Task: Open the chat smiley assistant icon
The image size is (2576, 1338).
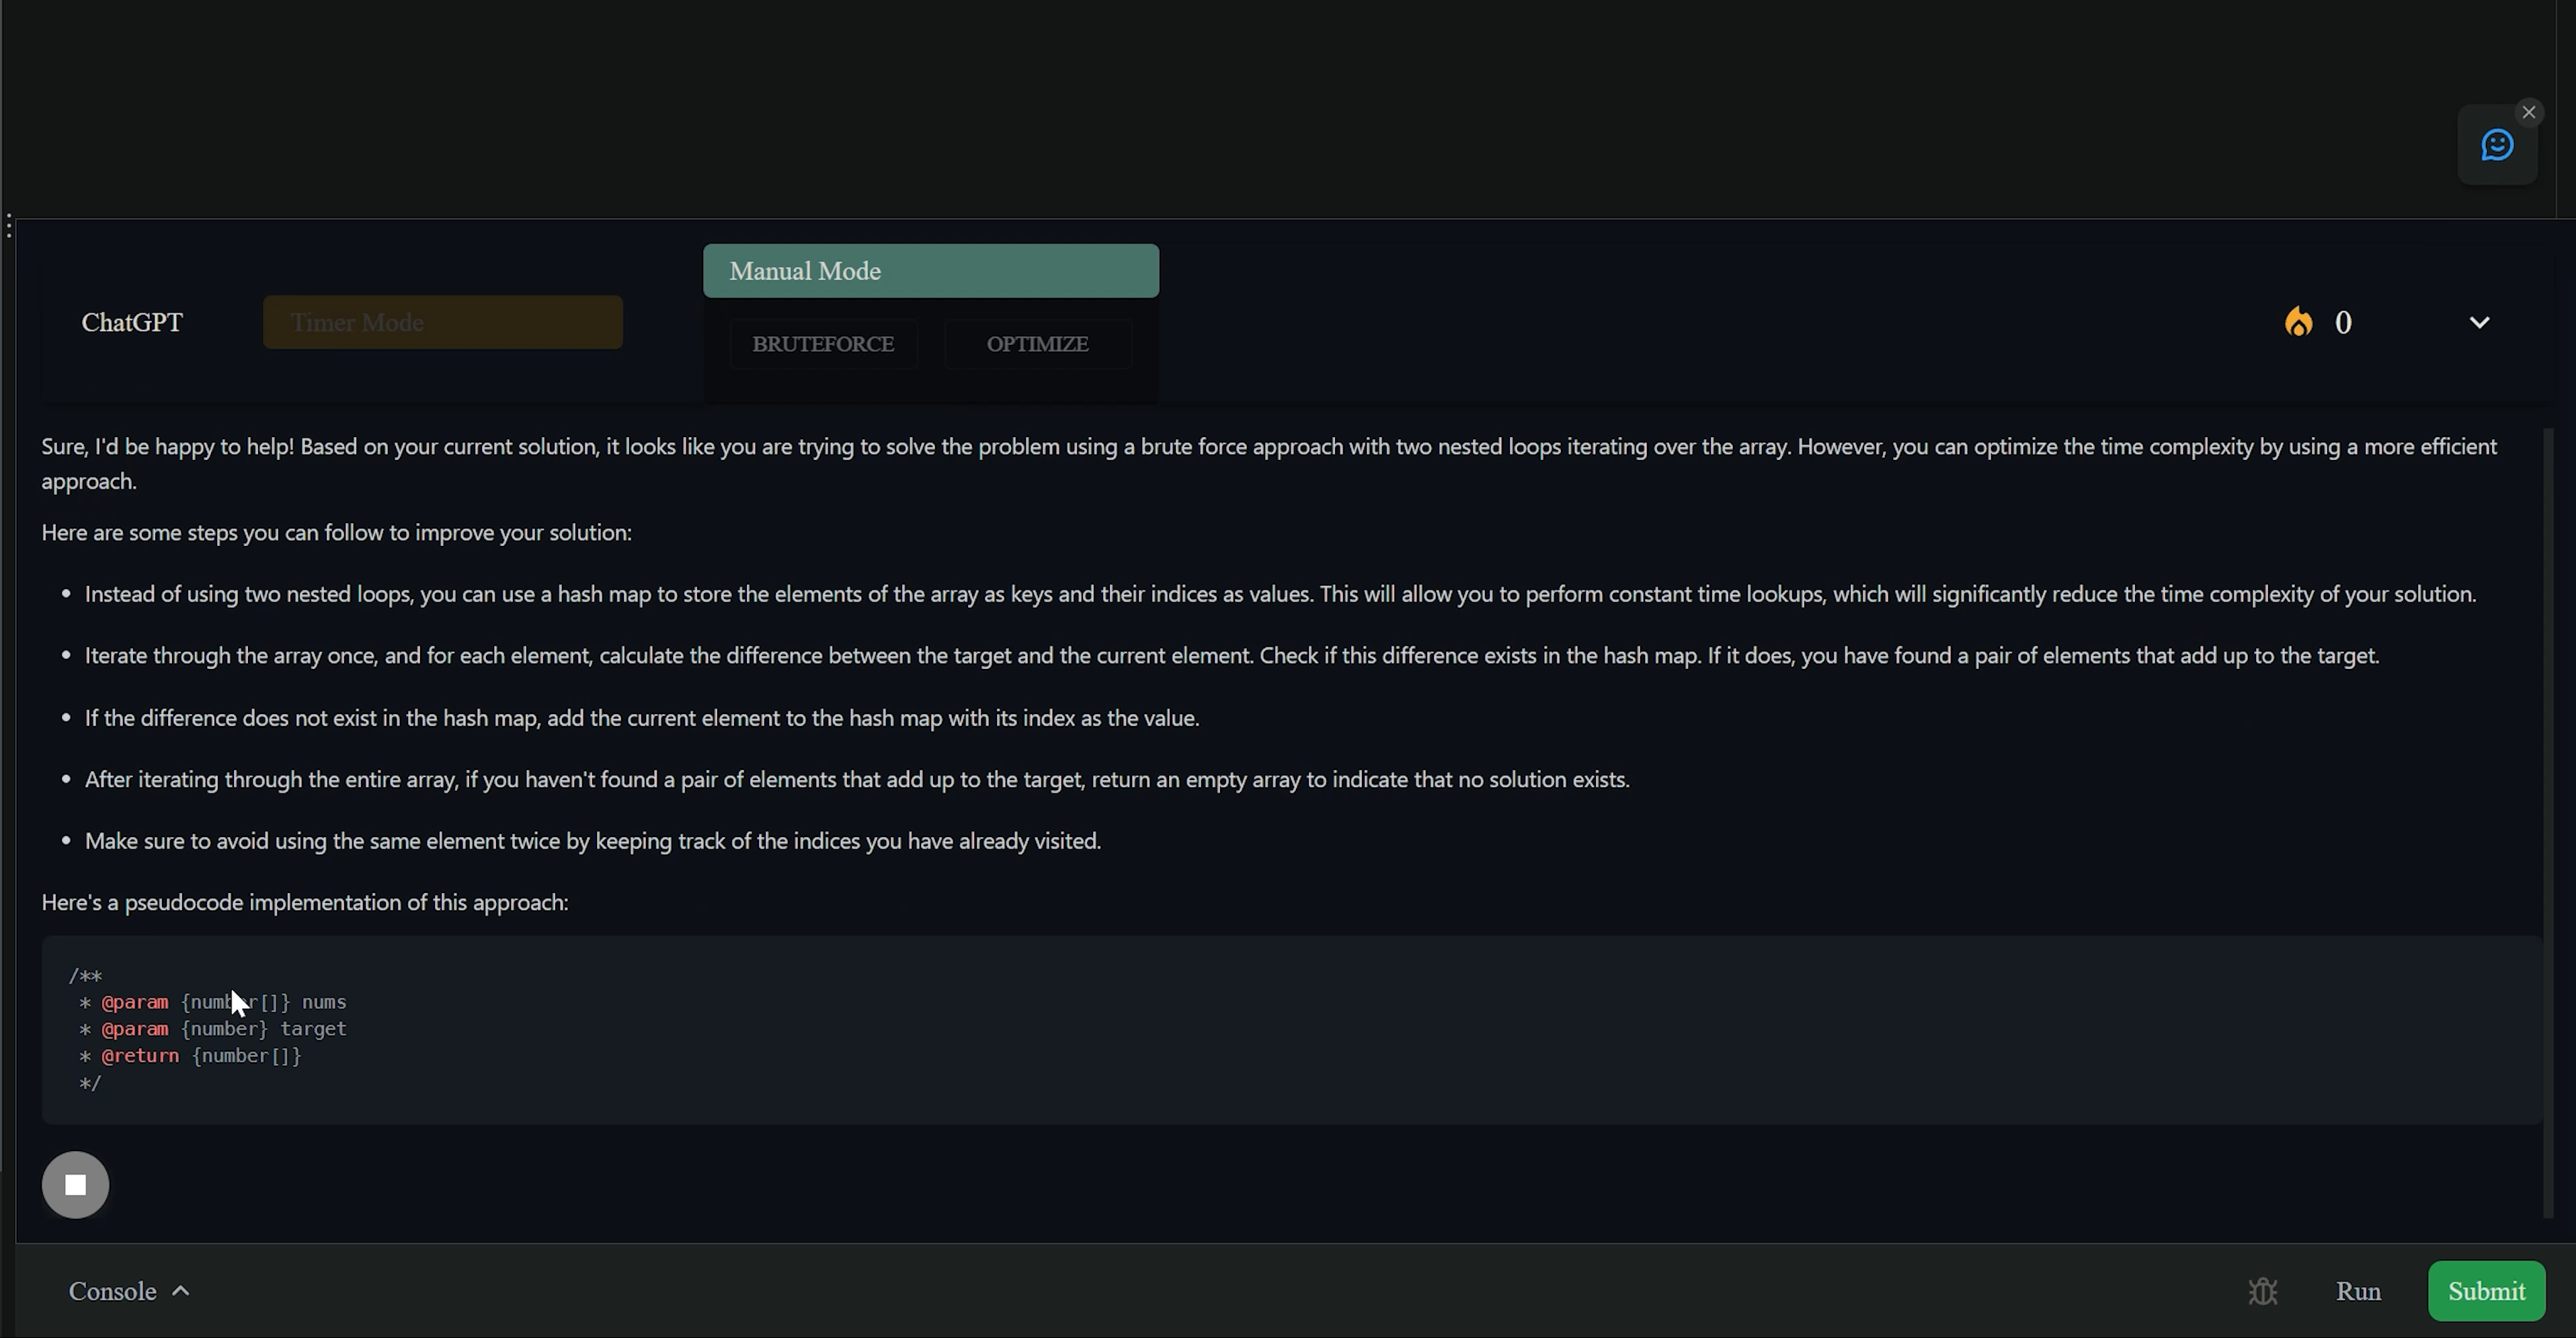Action: 2497,146
